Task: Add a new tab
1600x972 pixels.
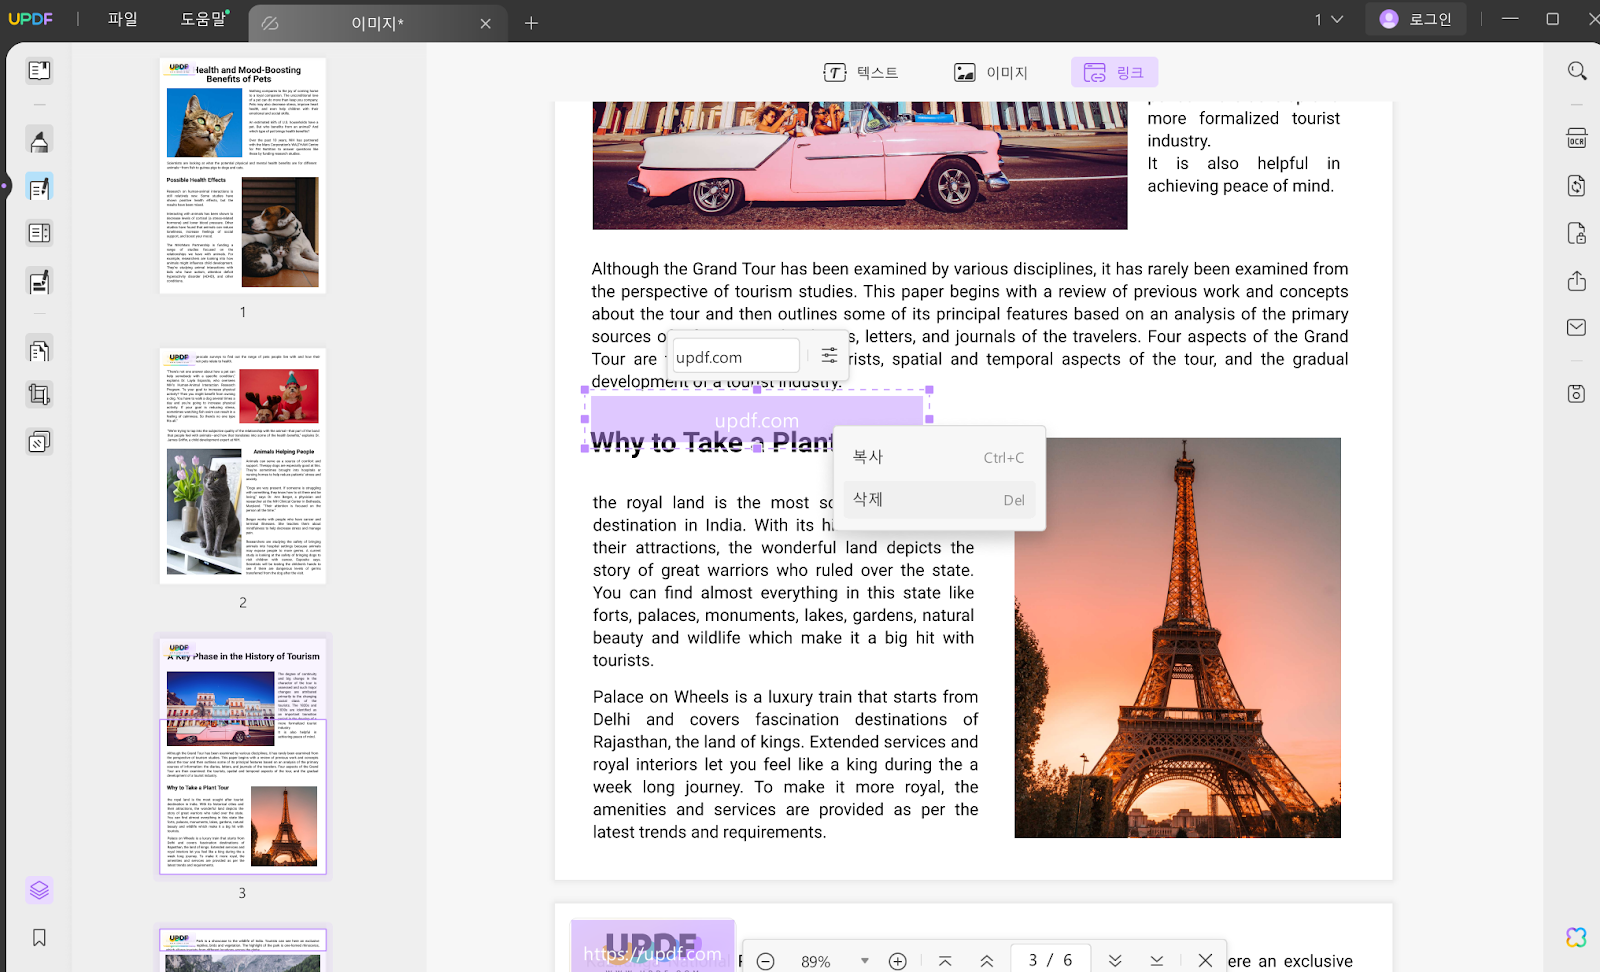Action: [531, 23]
